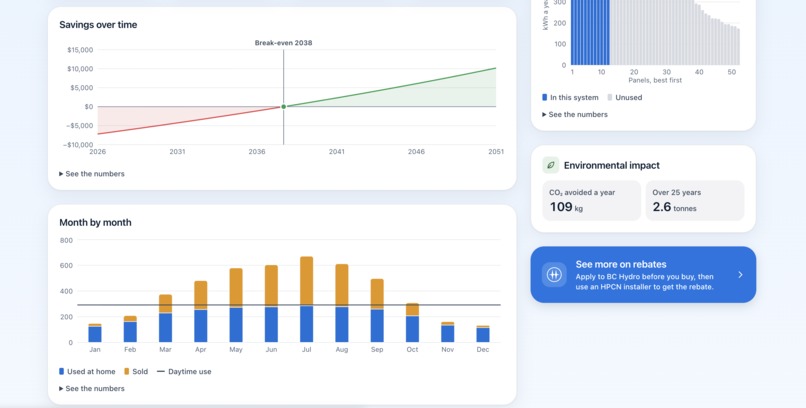The width and height of the screenshot is (806, 408).
Task: Click the green break-even point marker
Action: pyautogui.click(x=283, y=107)
